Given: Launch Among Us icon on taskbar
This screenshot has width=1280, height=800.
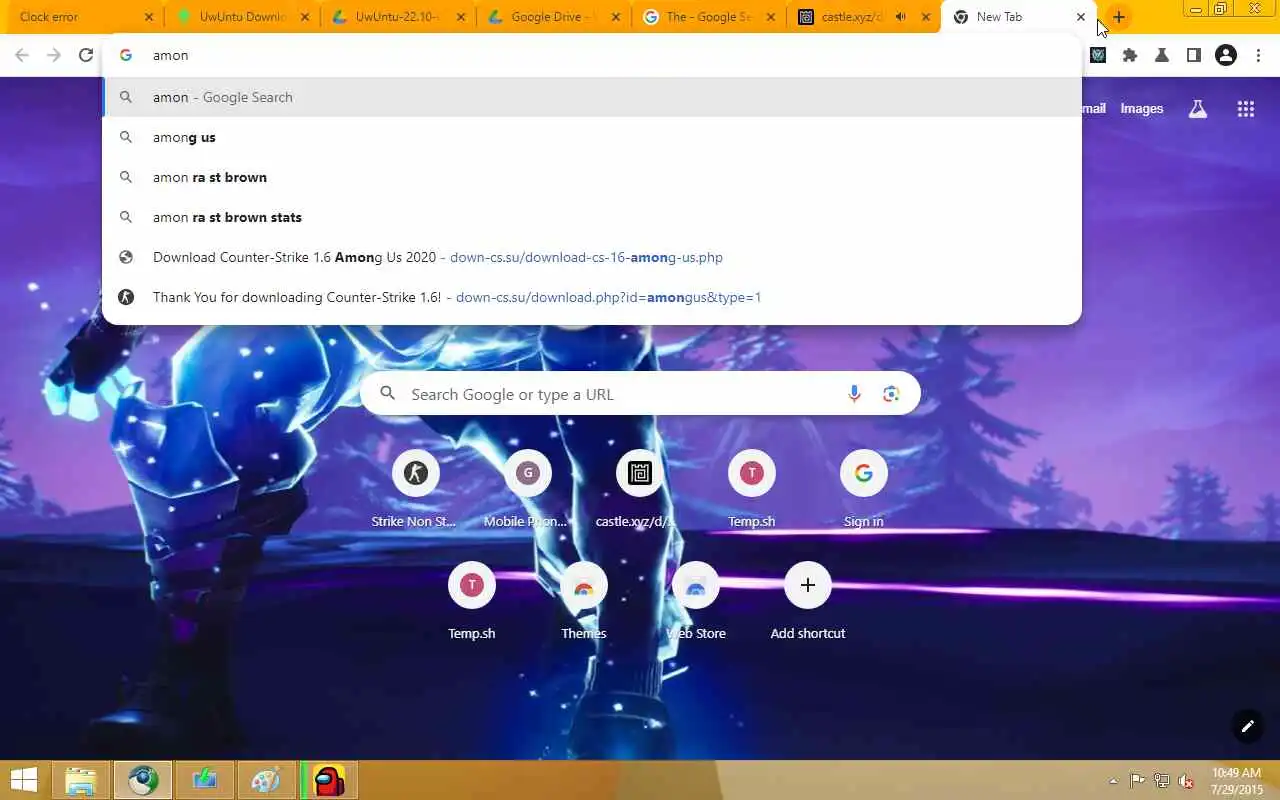Looking at the screenshot, I should point(329,780).
